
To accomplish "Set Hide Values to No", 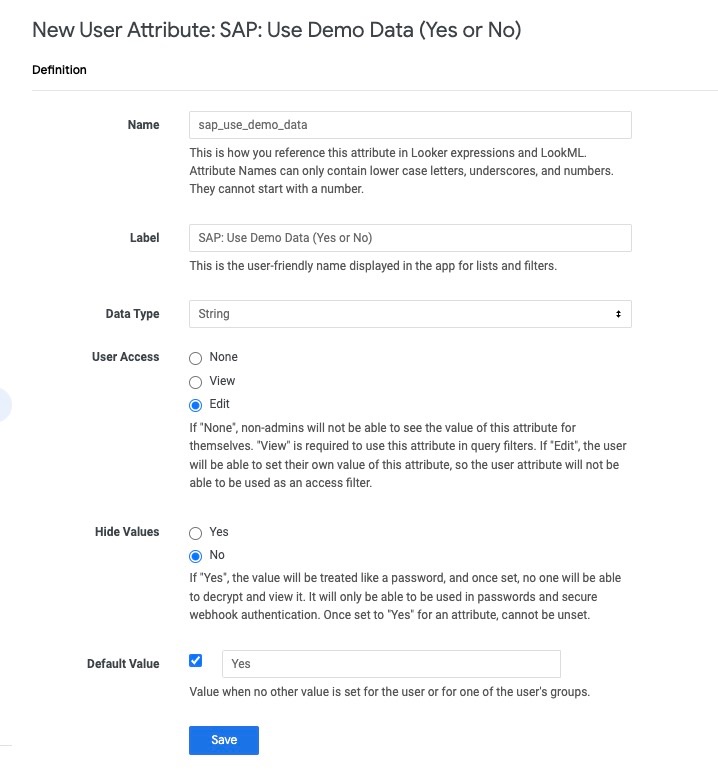I will pyautogui.click(x=195, y=556).
